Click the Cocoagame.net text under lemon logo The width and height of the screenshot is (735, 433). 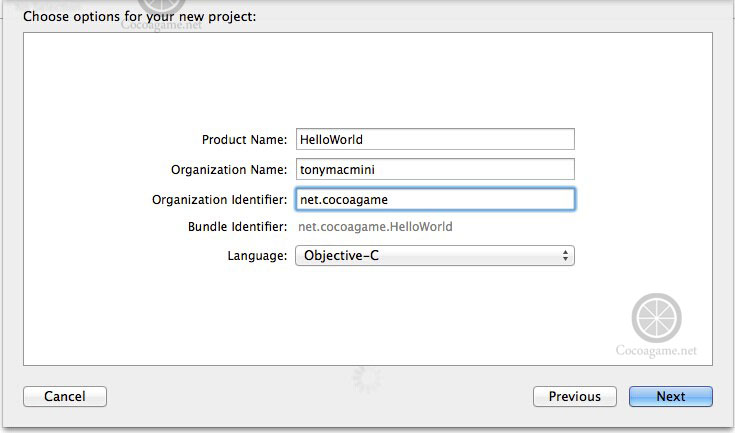point(657,351)
